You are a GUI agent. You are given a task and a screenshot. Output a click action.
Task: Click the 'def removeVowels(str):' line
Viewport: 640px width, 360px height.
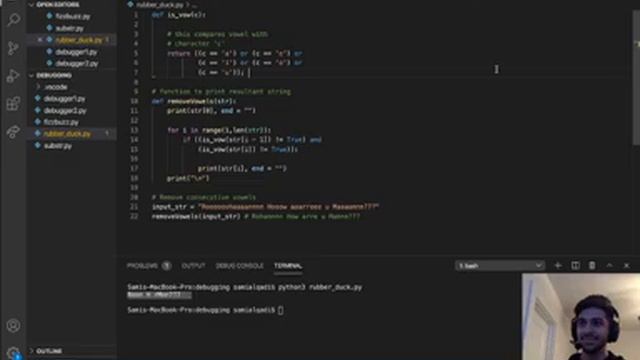click(194, 101)
